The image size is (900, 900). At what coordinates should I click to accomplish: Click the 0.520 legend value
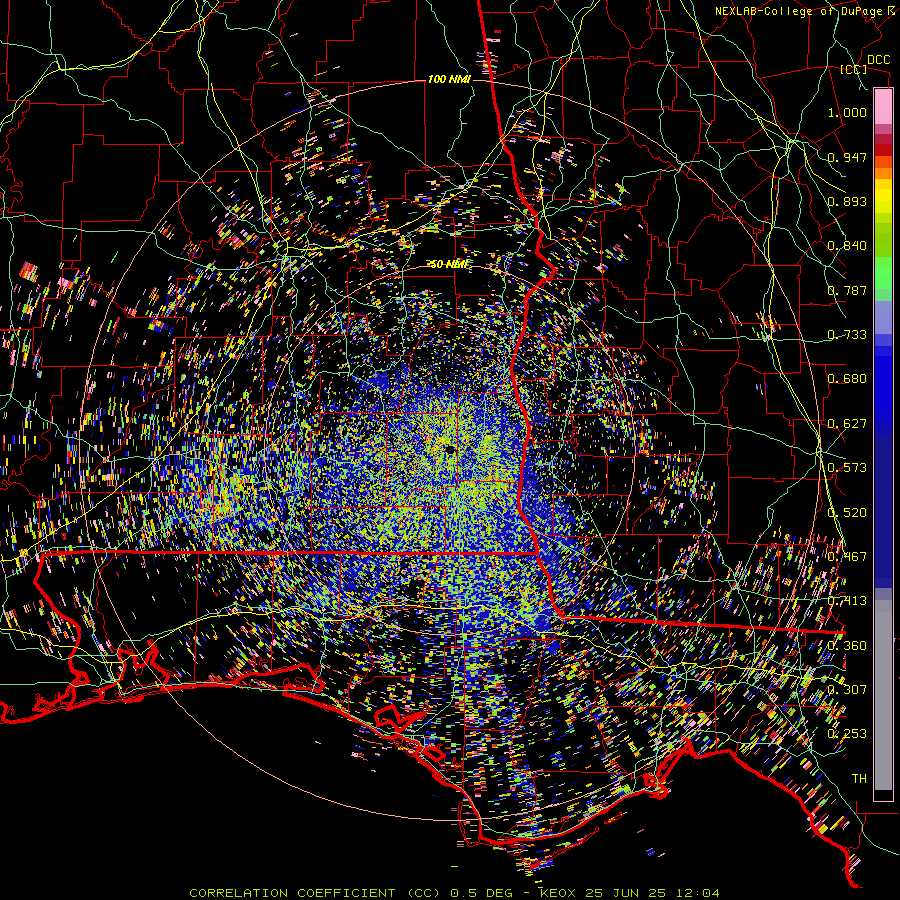pos(847,513)
